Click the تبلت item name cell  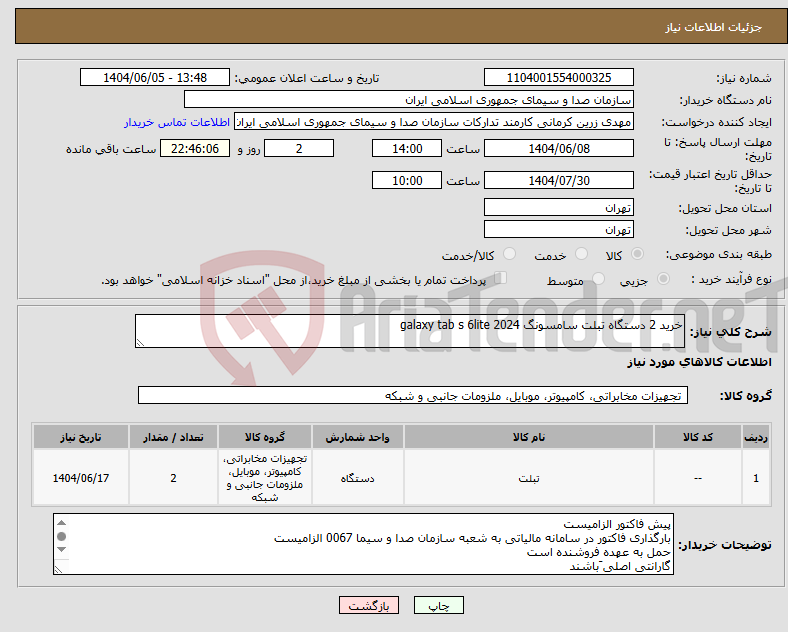tap(529, 478)
